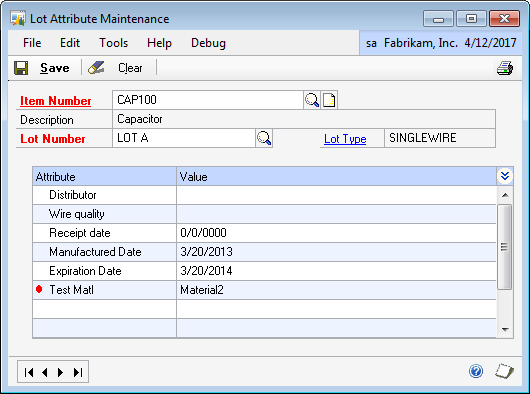Click the Save button label
Screen dimensions: 530x394
(x=55, y=68)
